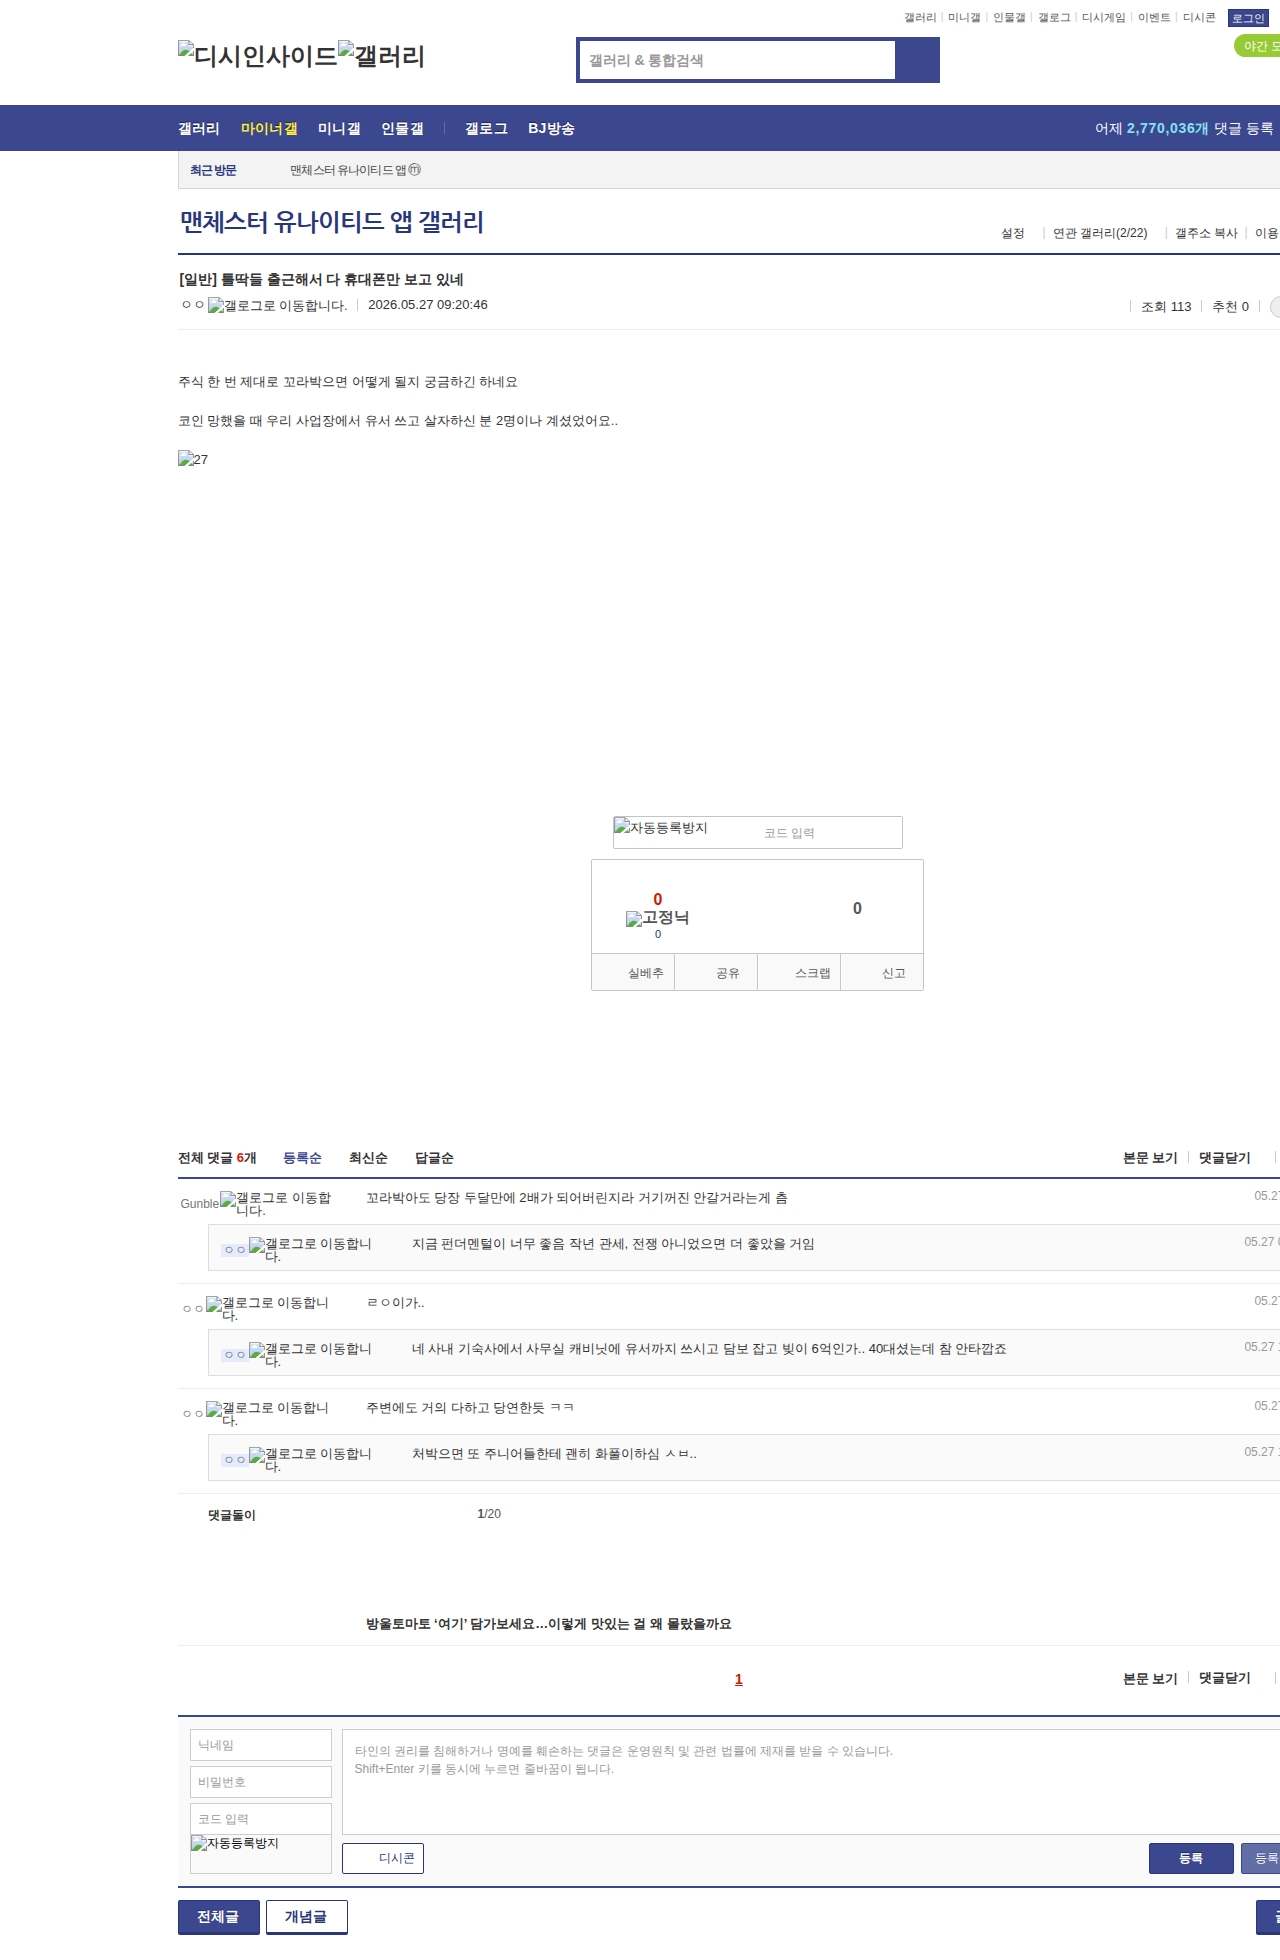Click 갤러리 in the top utility links
Screen dimensions: 1280x1960
point(920,18)
